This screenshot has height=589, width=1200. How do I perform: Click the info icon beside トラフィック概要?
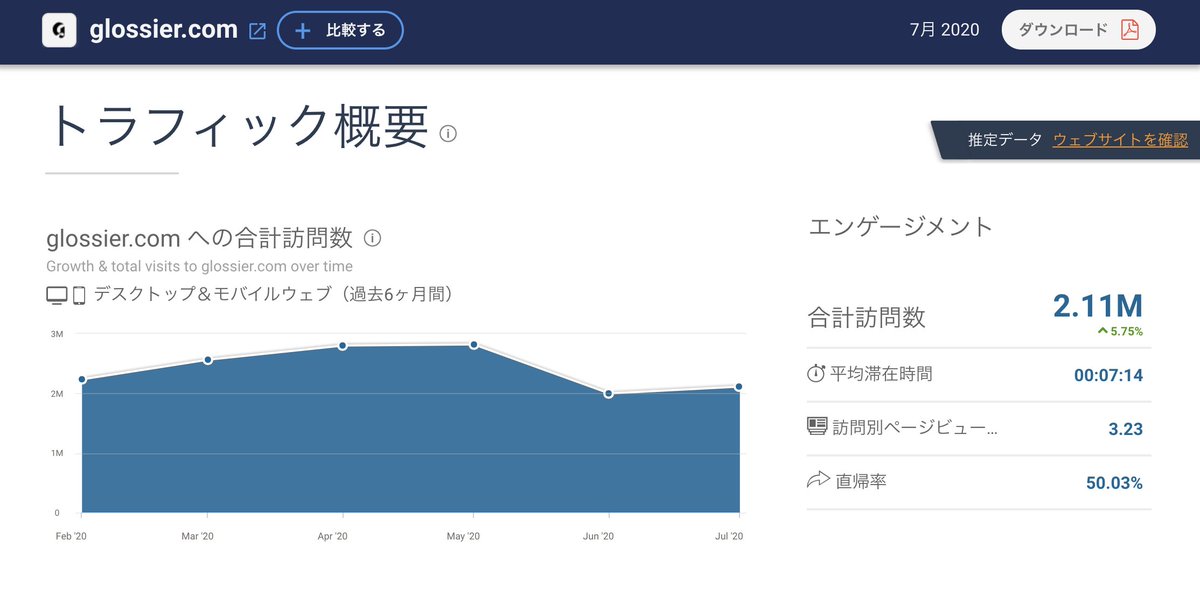[x=448, y=133]
